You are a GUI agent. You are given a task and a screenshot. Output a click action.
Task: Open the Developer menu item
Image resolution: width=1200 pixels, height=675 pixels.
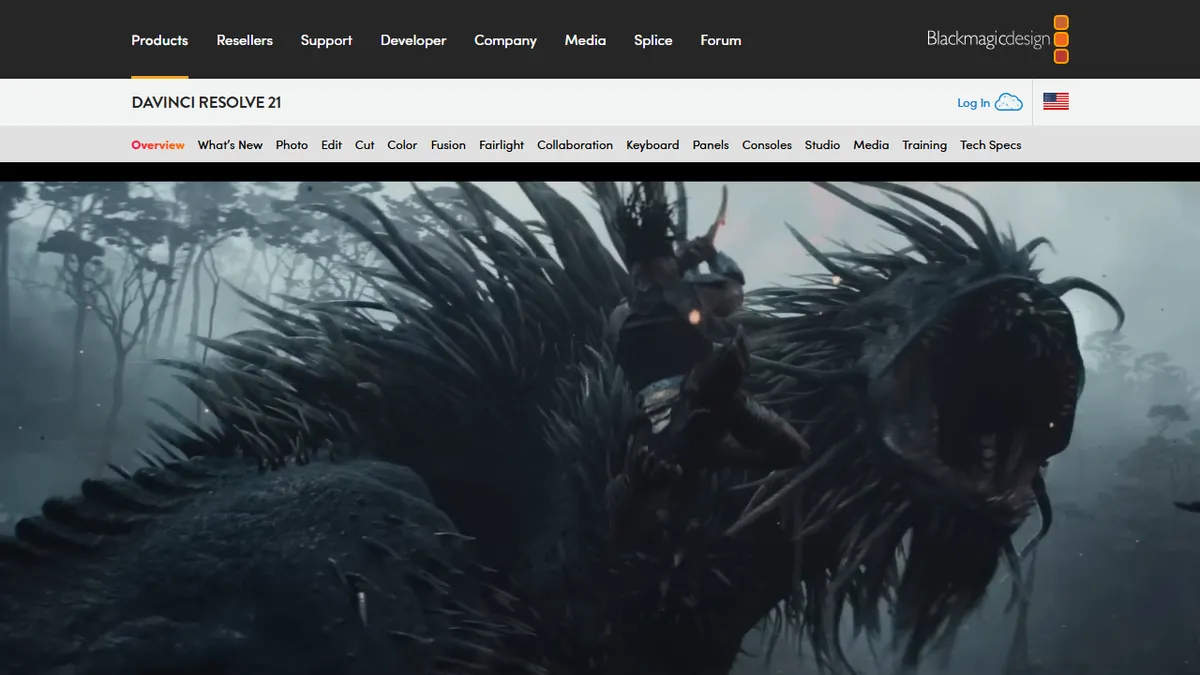point(413,40)
